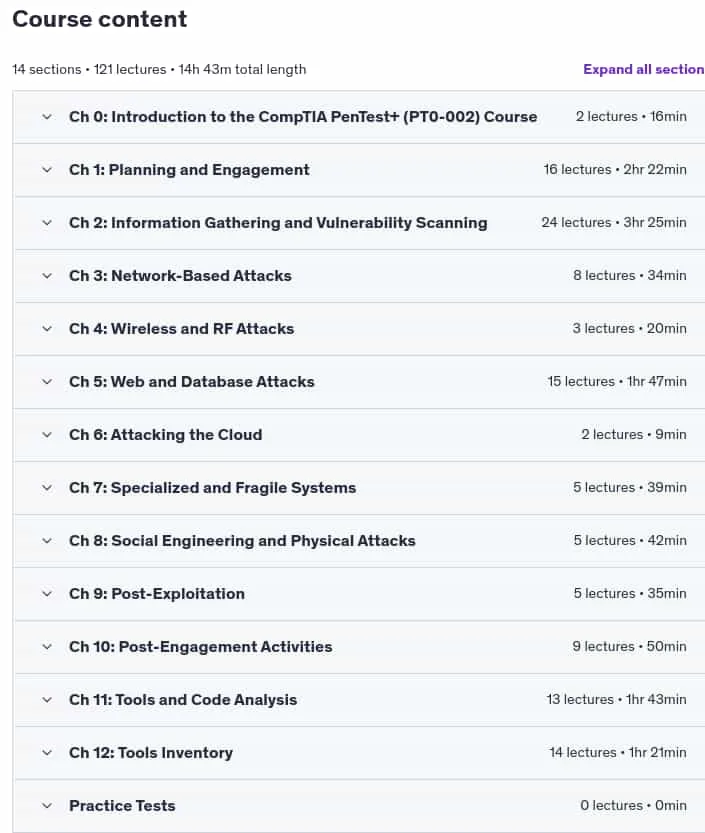The image size is (705, 833).
Task: Expand the Ch 9 Post-Exploitation chevron
Action: (x=47, y=593)
